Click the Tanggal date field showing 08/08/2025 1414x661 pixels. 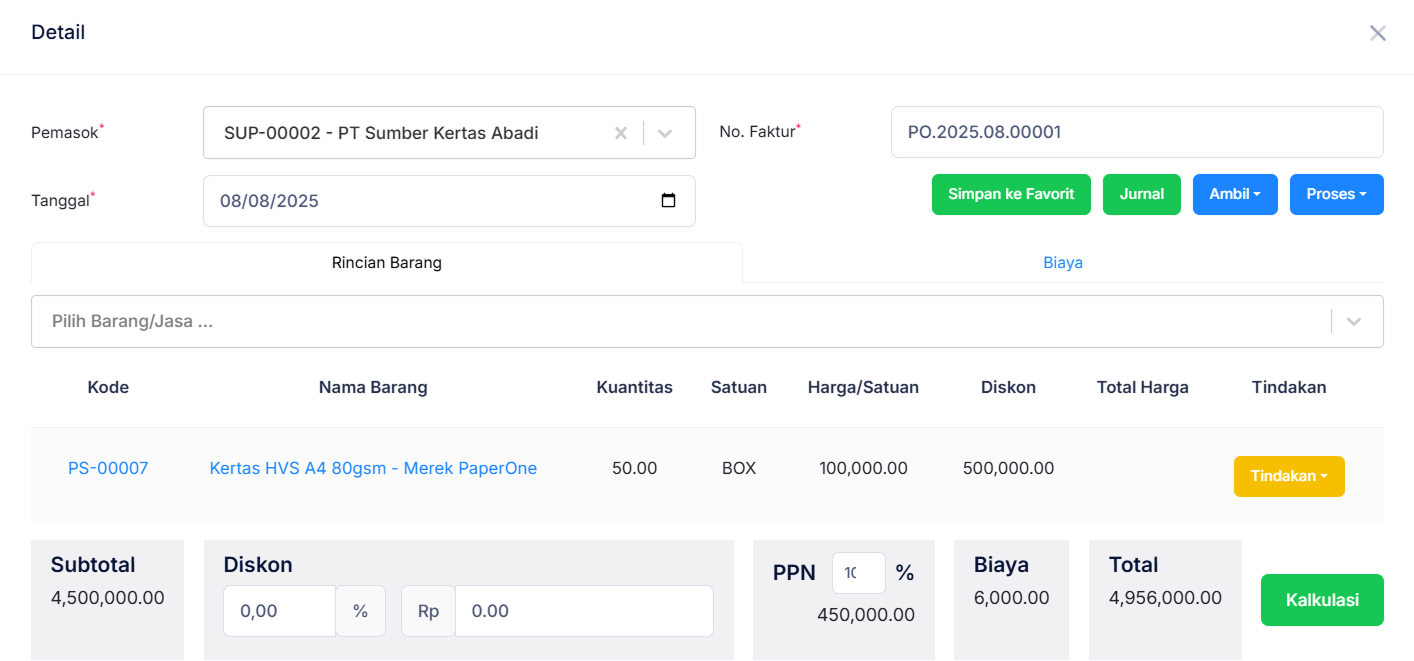pyautogui.click(x=400, y=200)
